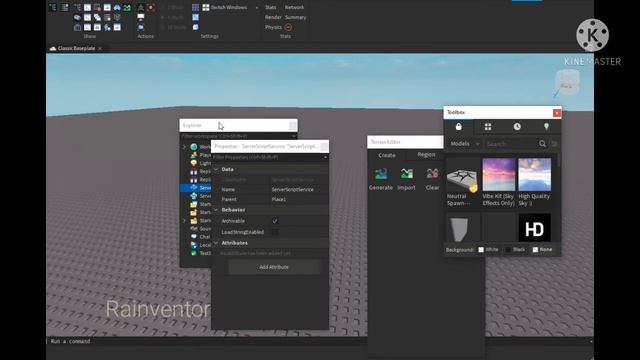Click the Physics stats item

(x=273, y=27)
